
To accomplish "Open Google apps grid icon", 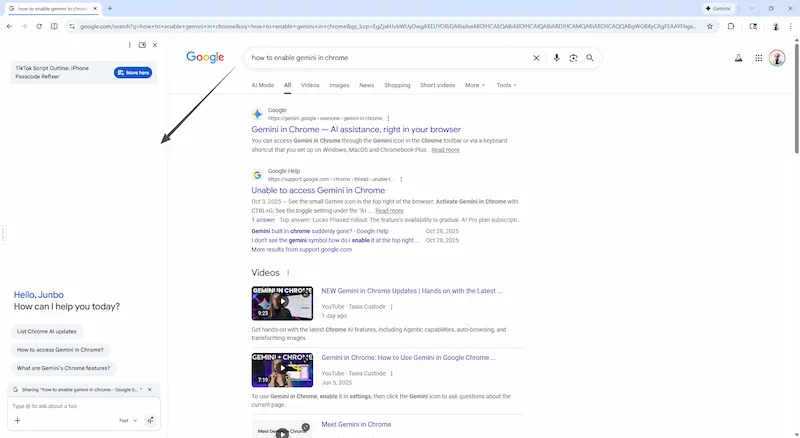I will pos(759,58).
